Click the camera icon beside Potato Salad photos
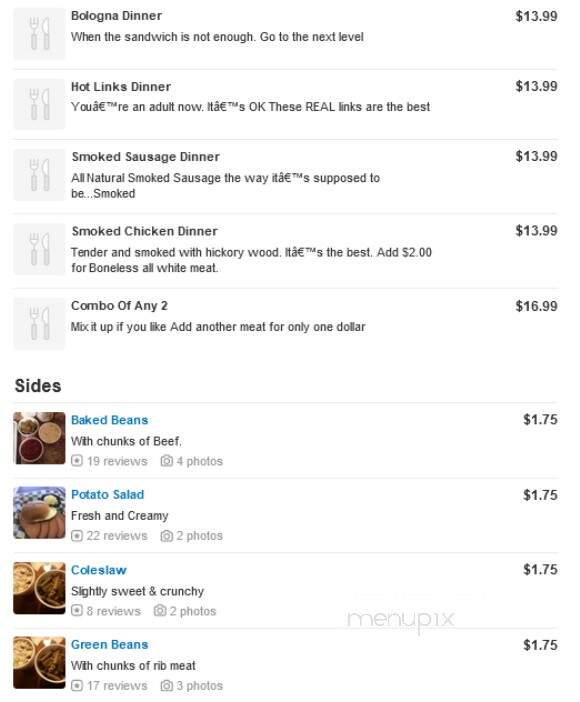This screenshot has width=580, height=702. [167, 535]
